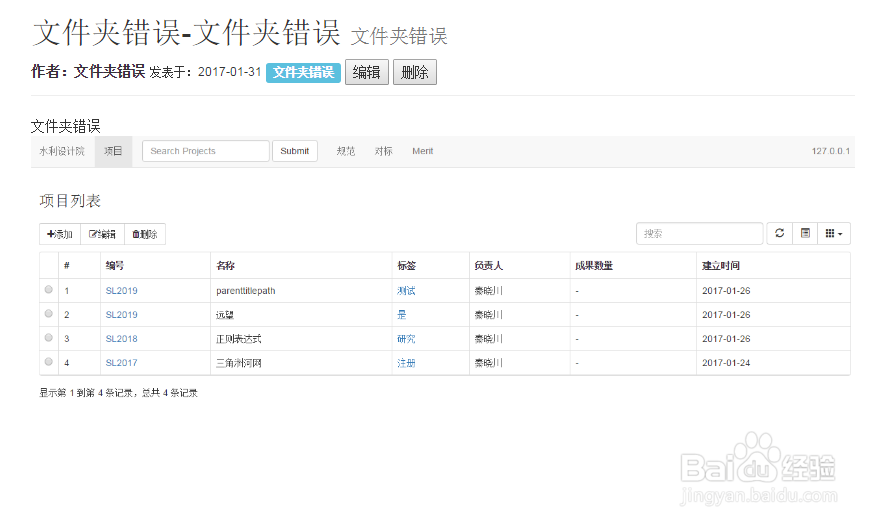Click the 127.0.0.1 navbar text
The height and width of the screenshot is (527, 887).
830,151
